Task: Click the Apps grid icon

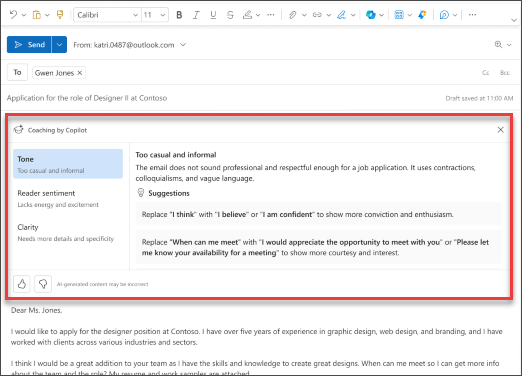Action: 399,15
